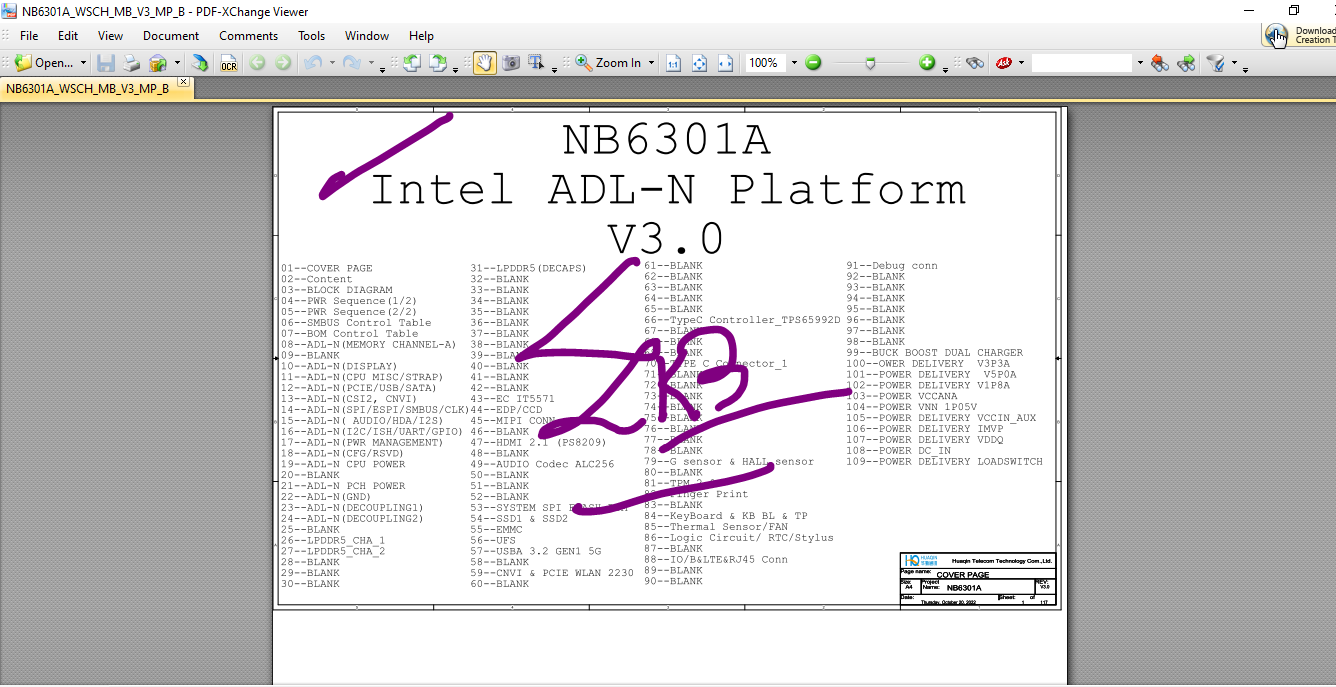
Task: Click '99--BUCK BOOST DUAL CHARGER' entry
Action: [934, 353]
